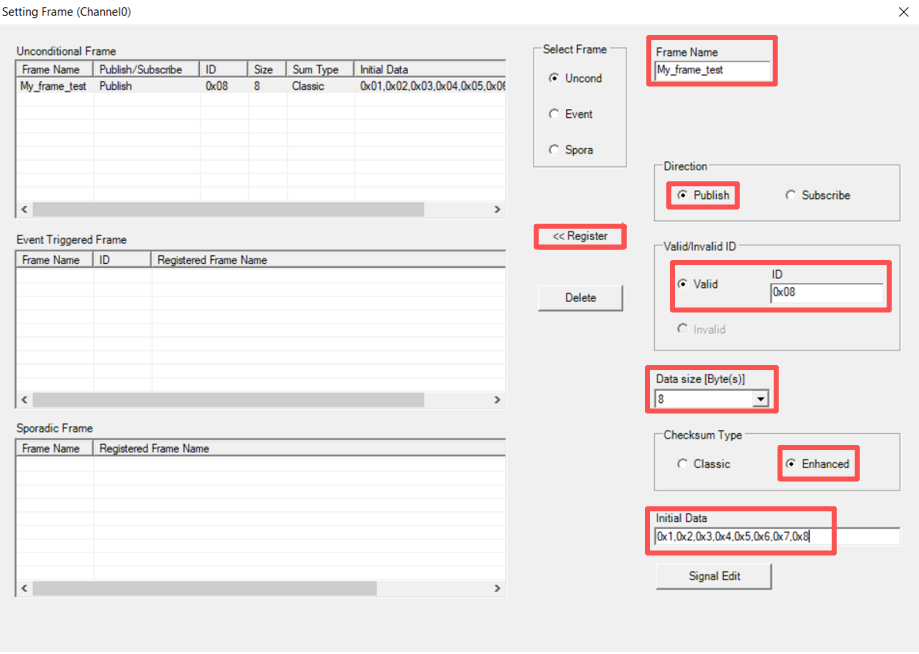Click the ID input field

click(826, 293)
